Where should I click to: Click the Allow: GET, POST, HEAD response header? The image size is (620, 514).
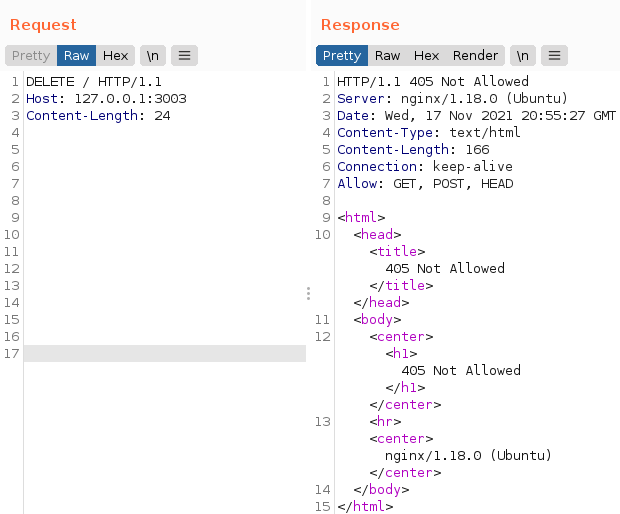[425, 184]
